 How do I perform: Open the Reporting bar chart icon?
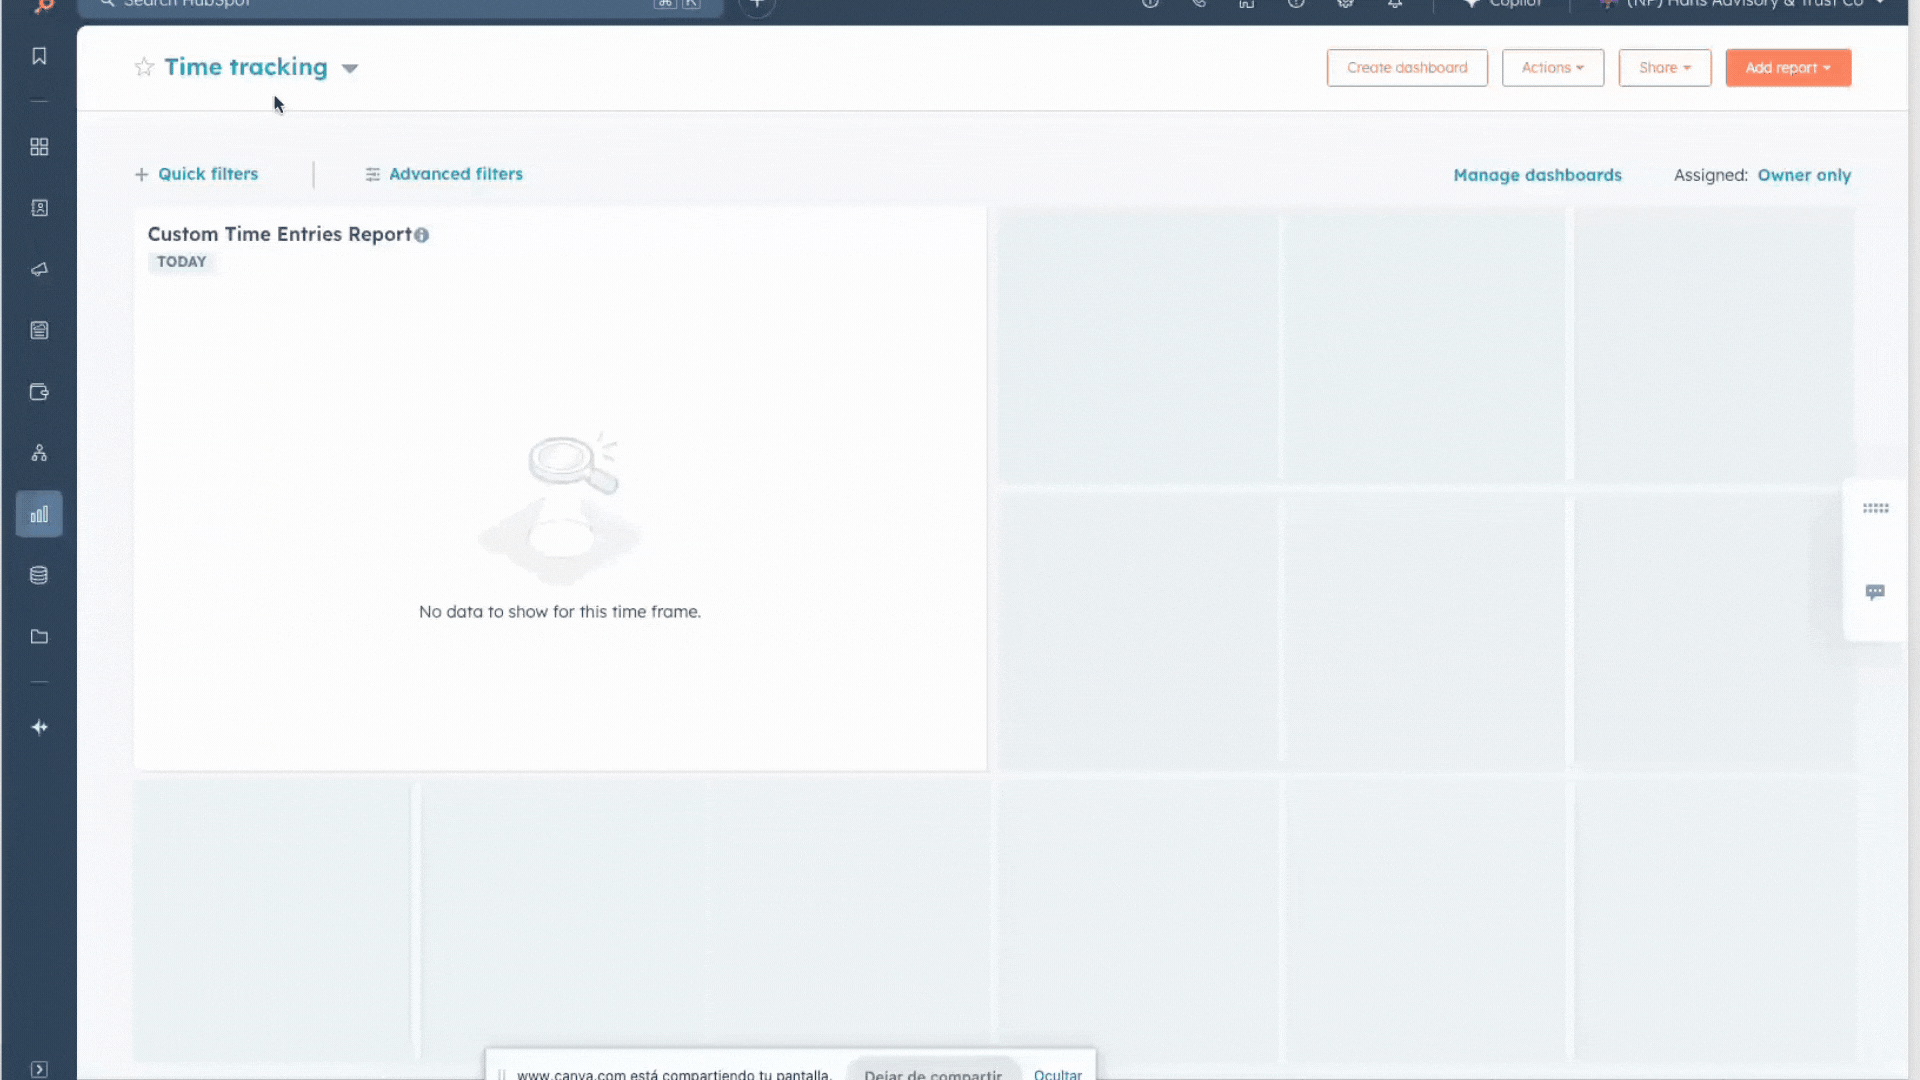[39, 514]
